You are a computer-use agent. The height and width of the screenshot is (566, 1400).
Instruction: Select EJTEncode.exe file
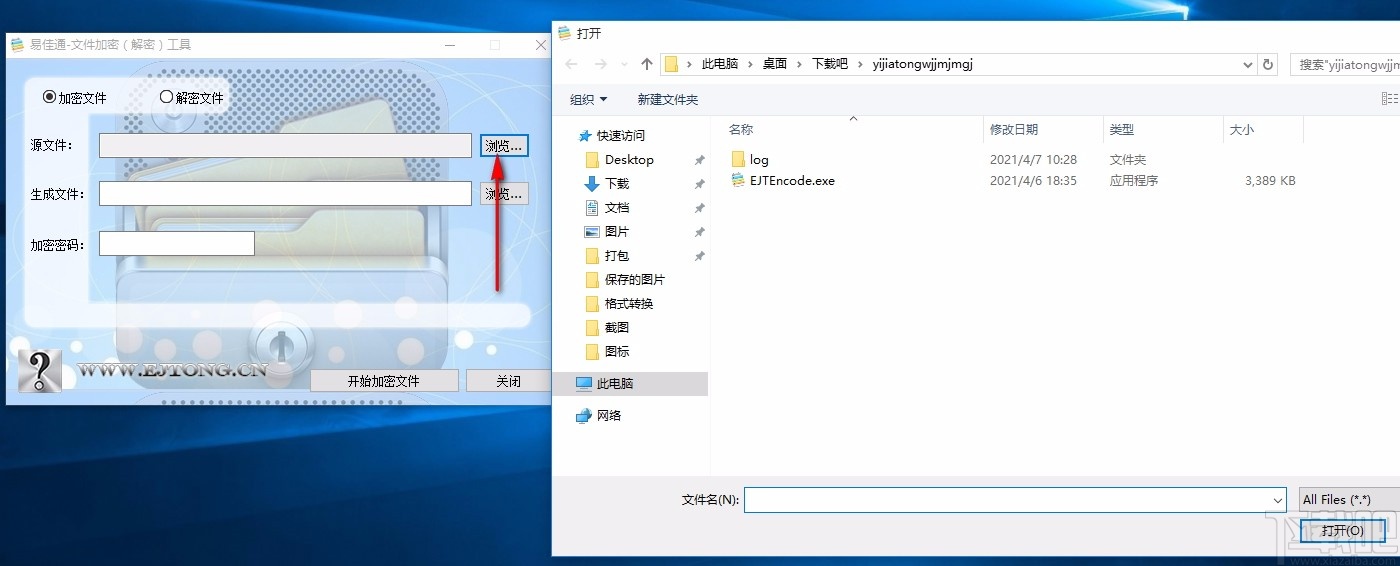[792, 181]
